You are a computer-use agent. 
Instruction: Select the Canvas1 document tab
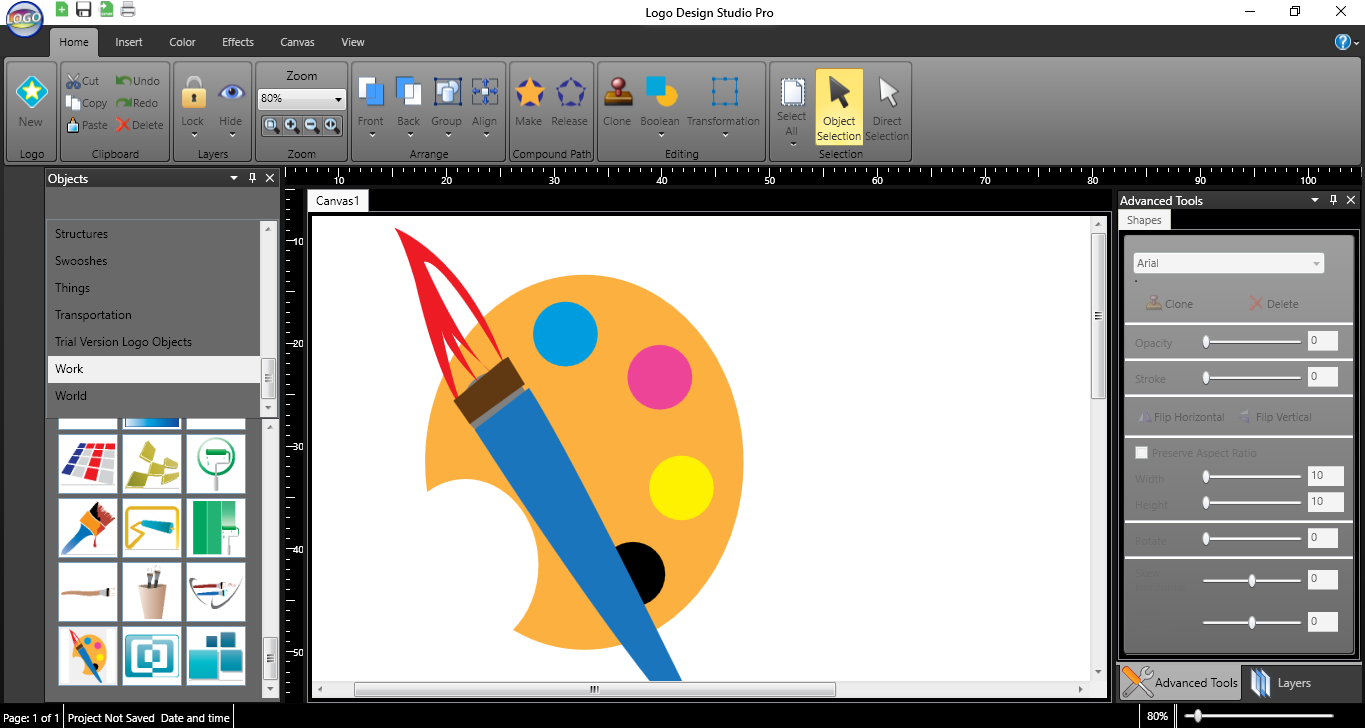coord(338,201)
